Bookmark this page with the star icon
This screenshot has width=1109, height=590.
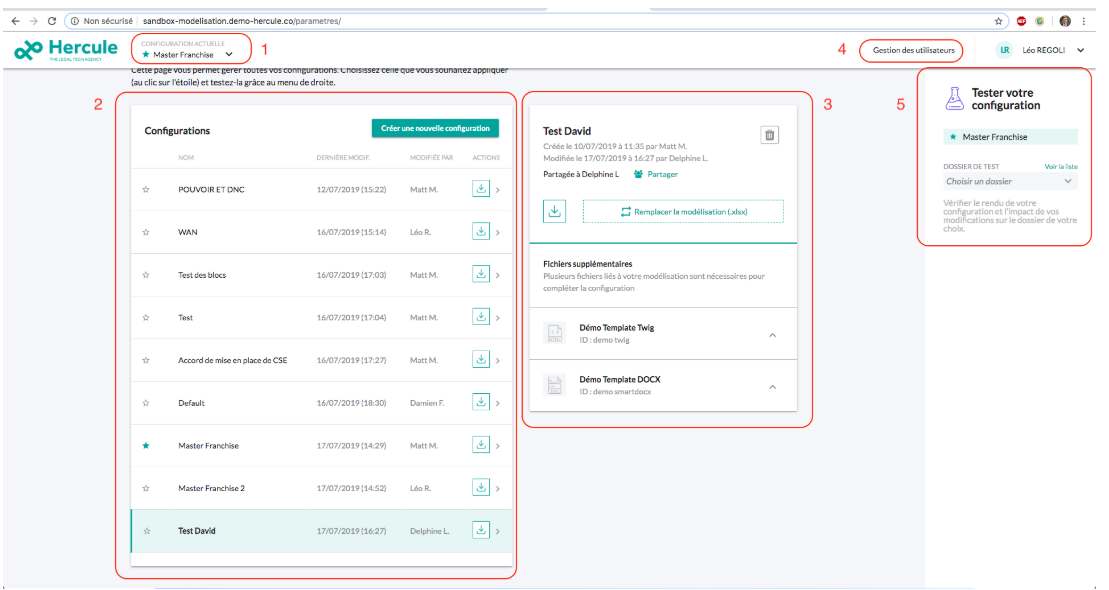(999, 21)
